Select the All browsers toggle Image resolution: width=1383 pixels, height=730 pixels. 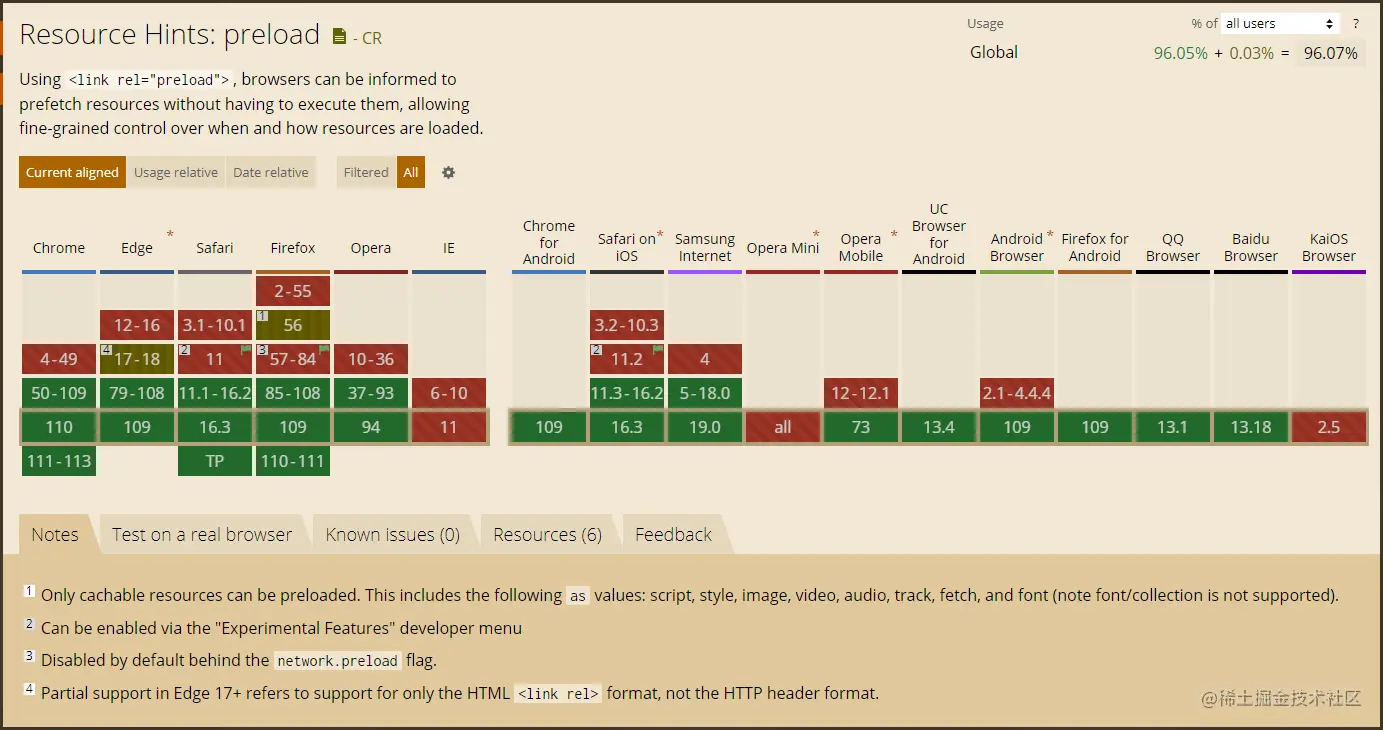tap(411, 172)
